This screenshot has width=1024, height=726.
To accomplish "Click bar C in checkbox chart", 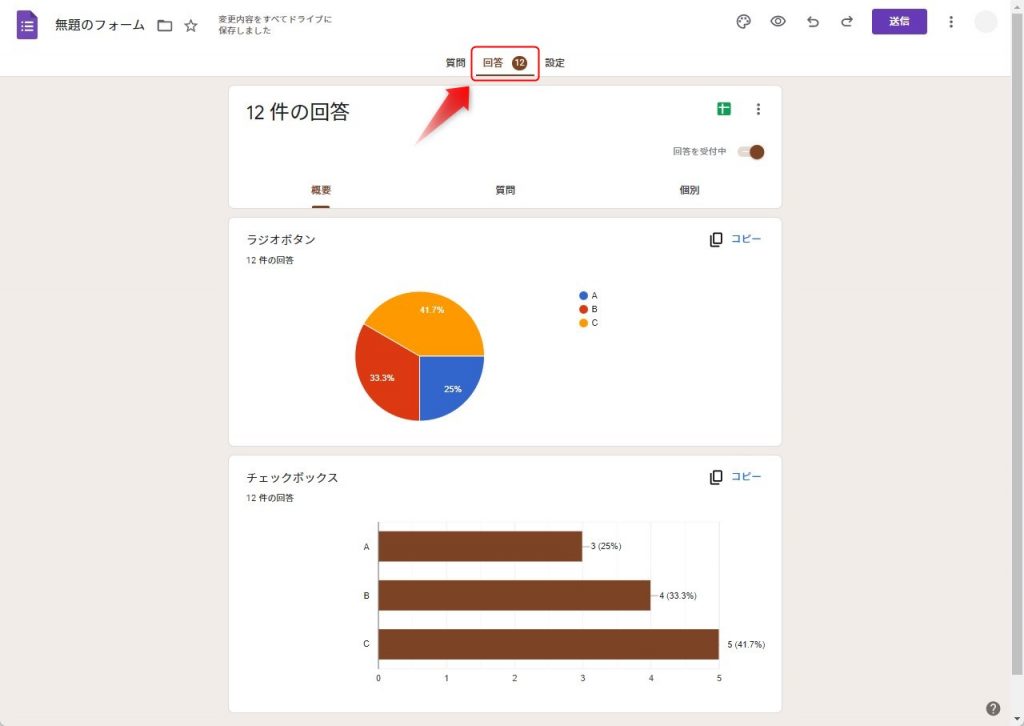I will 549,644.
